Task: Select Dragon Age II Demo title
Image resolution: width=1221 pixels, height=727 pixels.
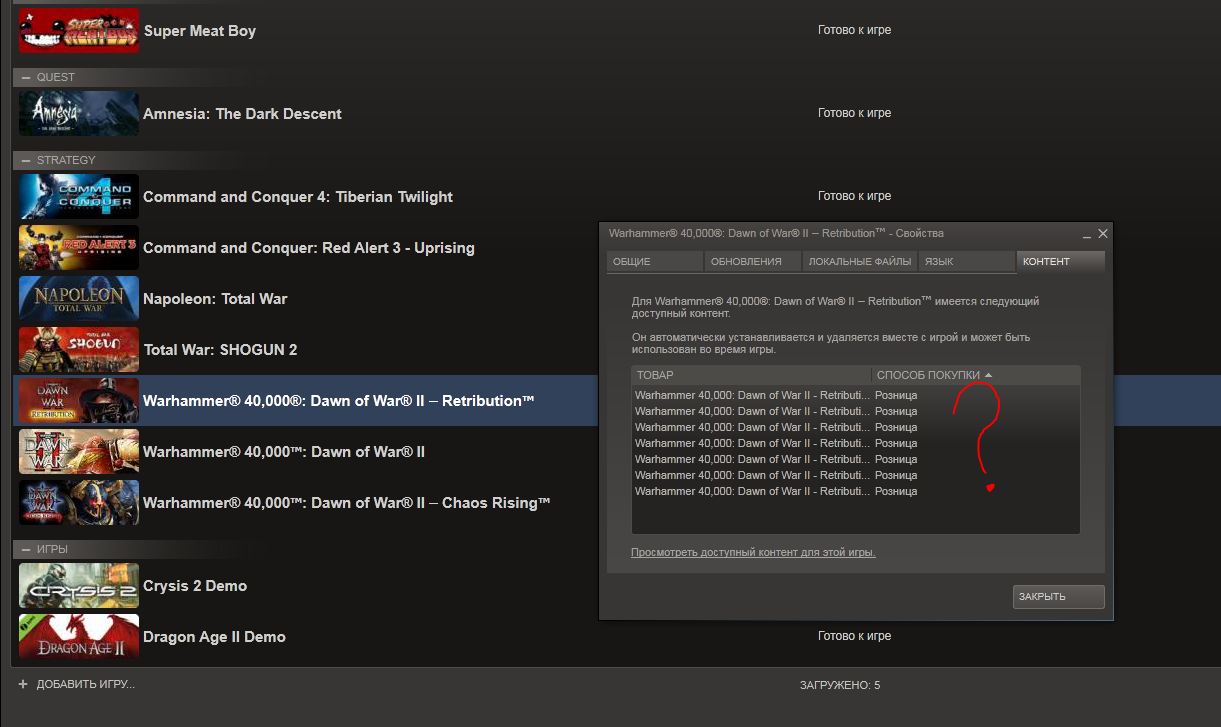Action: pos(214,637)
